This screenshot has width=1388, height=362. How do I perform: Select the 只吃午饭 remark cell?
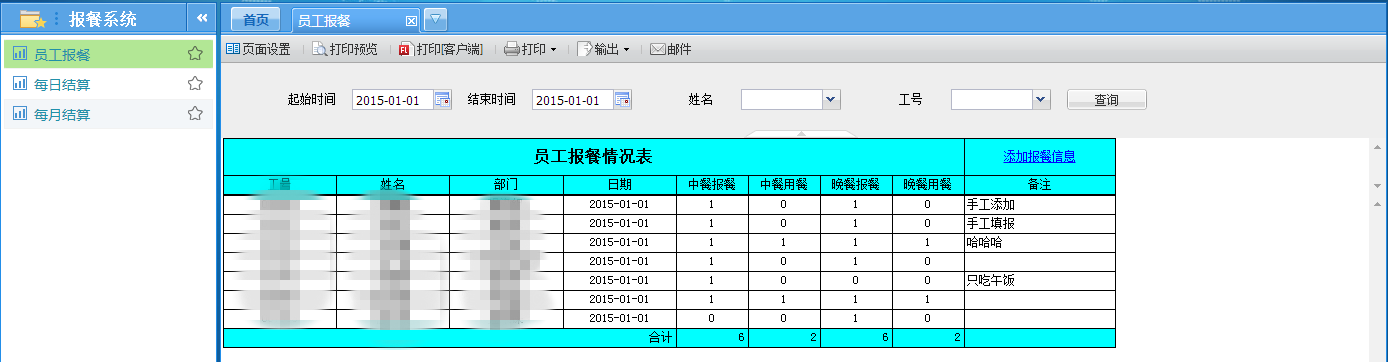[1040, 281]
